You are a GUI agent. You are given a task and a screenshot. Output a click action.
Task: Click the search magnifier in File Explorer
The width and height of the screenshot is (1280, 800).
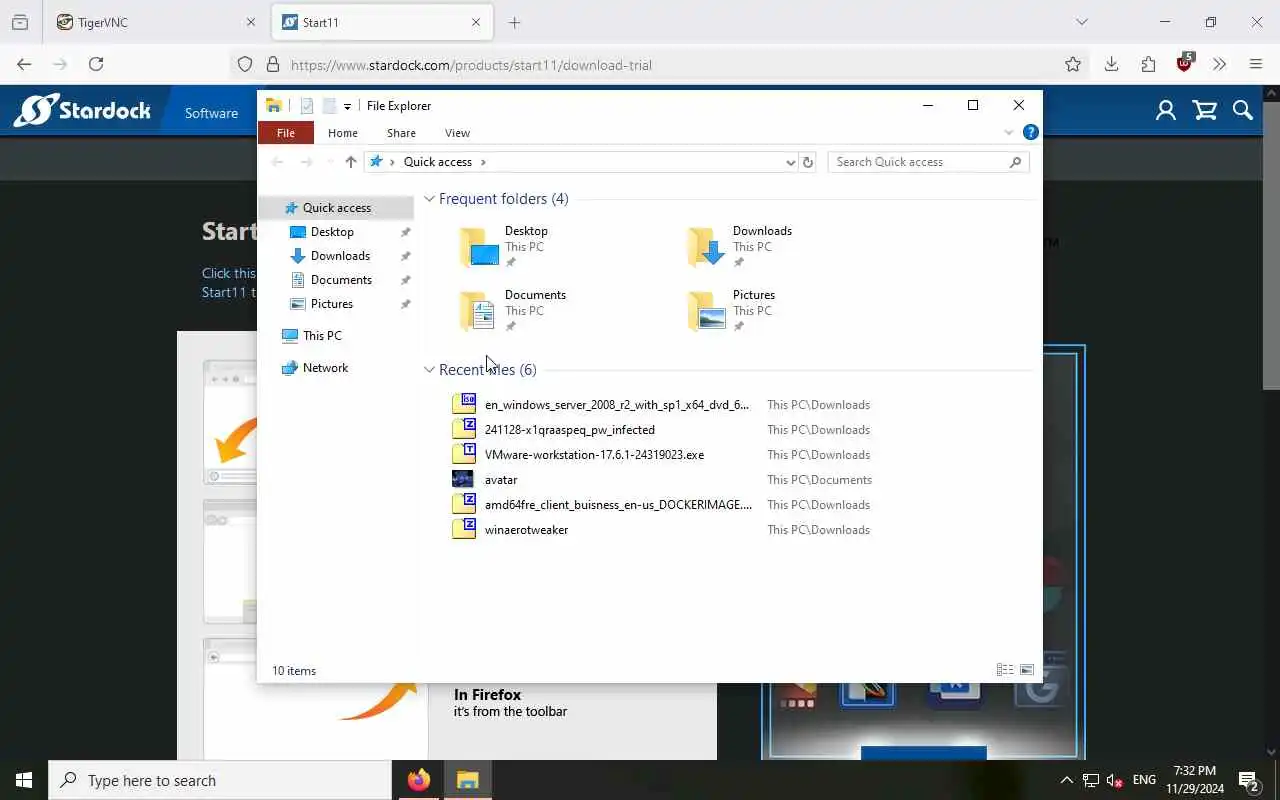(x=1016, y=162)
